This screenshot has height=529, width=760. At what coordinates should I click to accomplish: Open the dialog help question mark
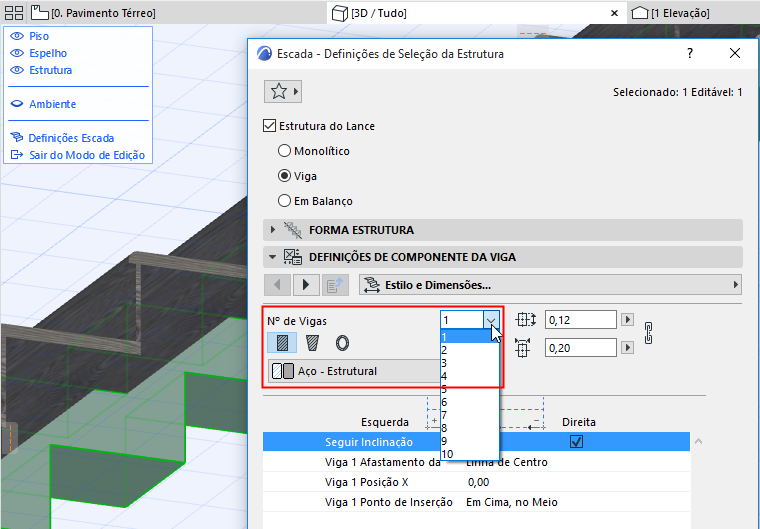pyautogui.click(x=690, y=53)
